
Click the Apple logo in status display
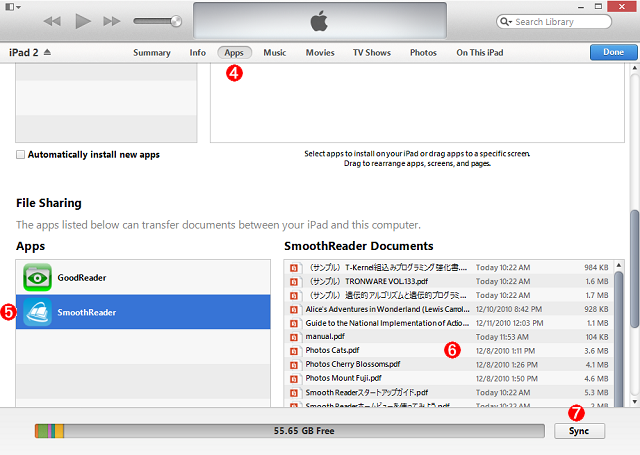[319, 21]
